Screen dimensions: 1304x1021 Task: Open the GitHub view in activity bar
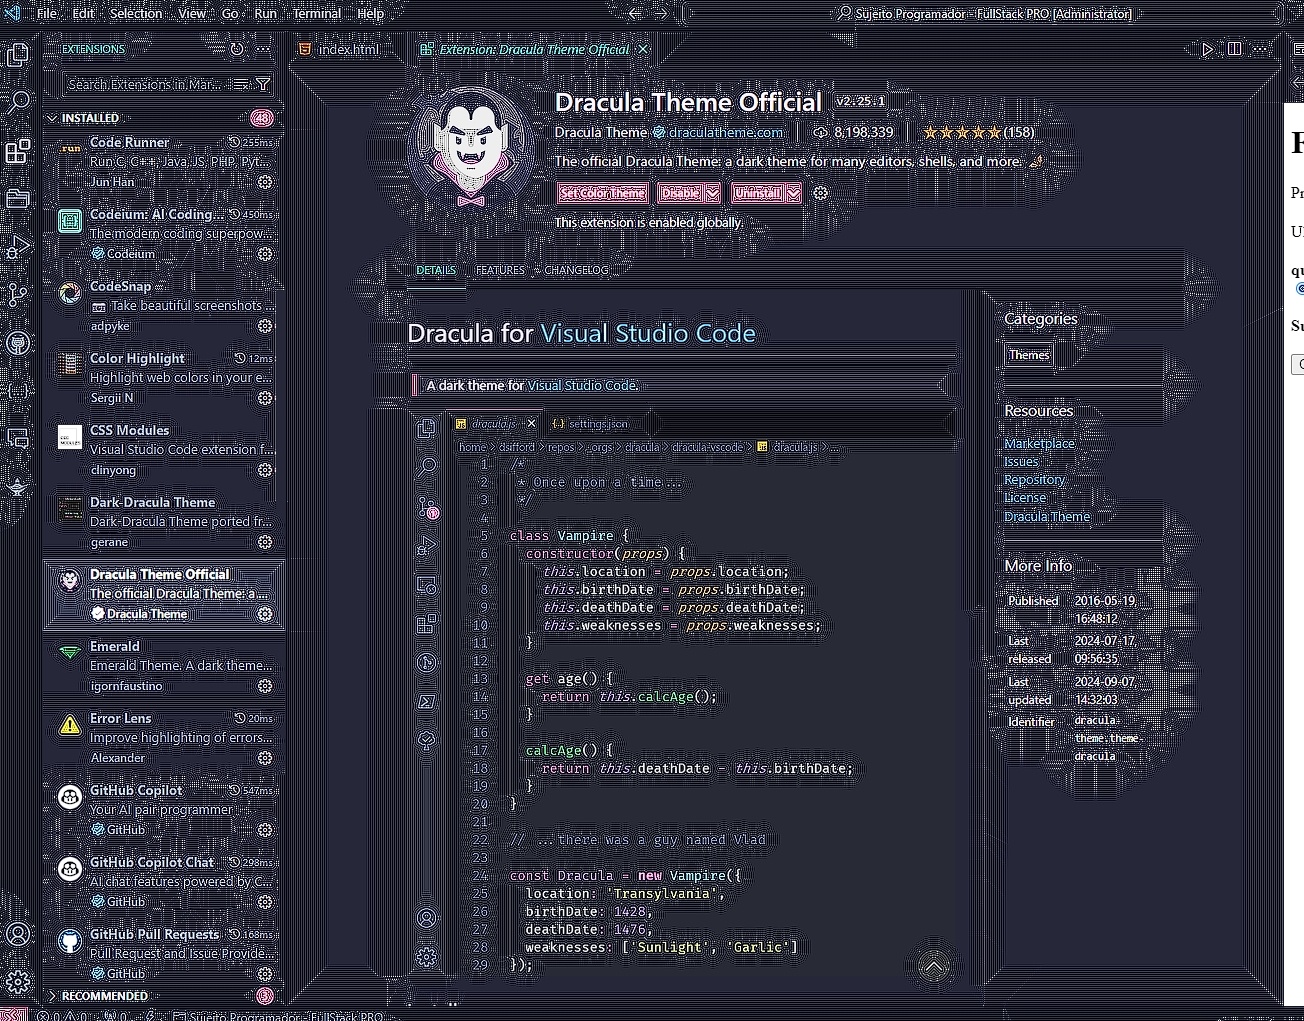[18, 343]
